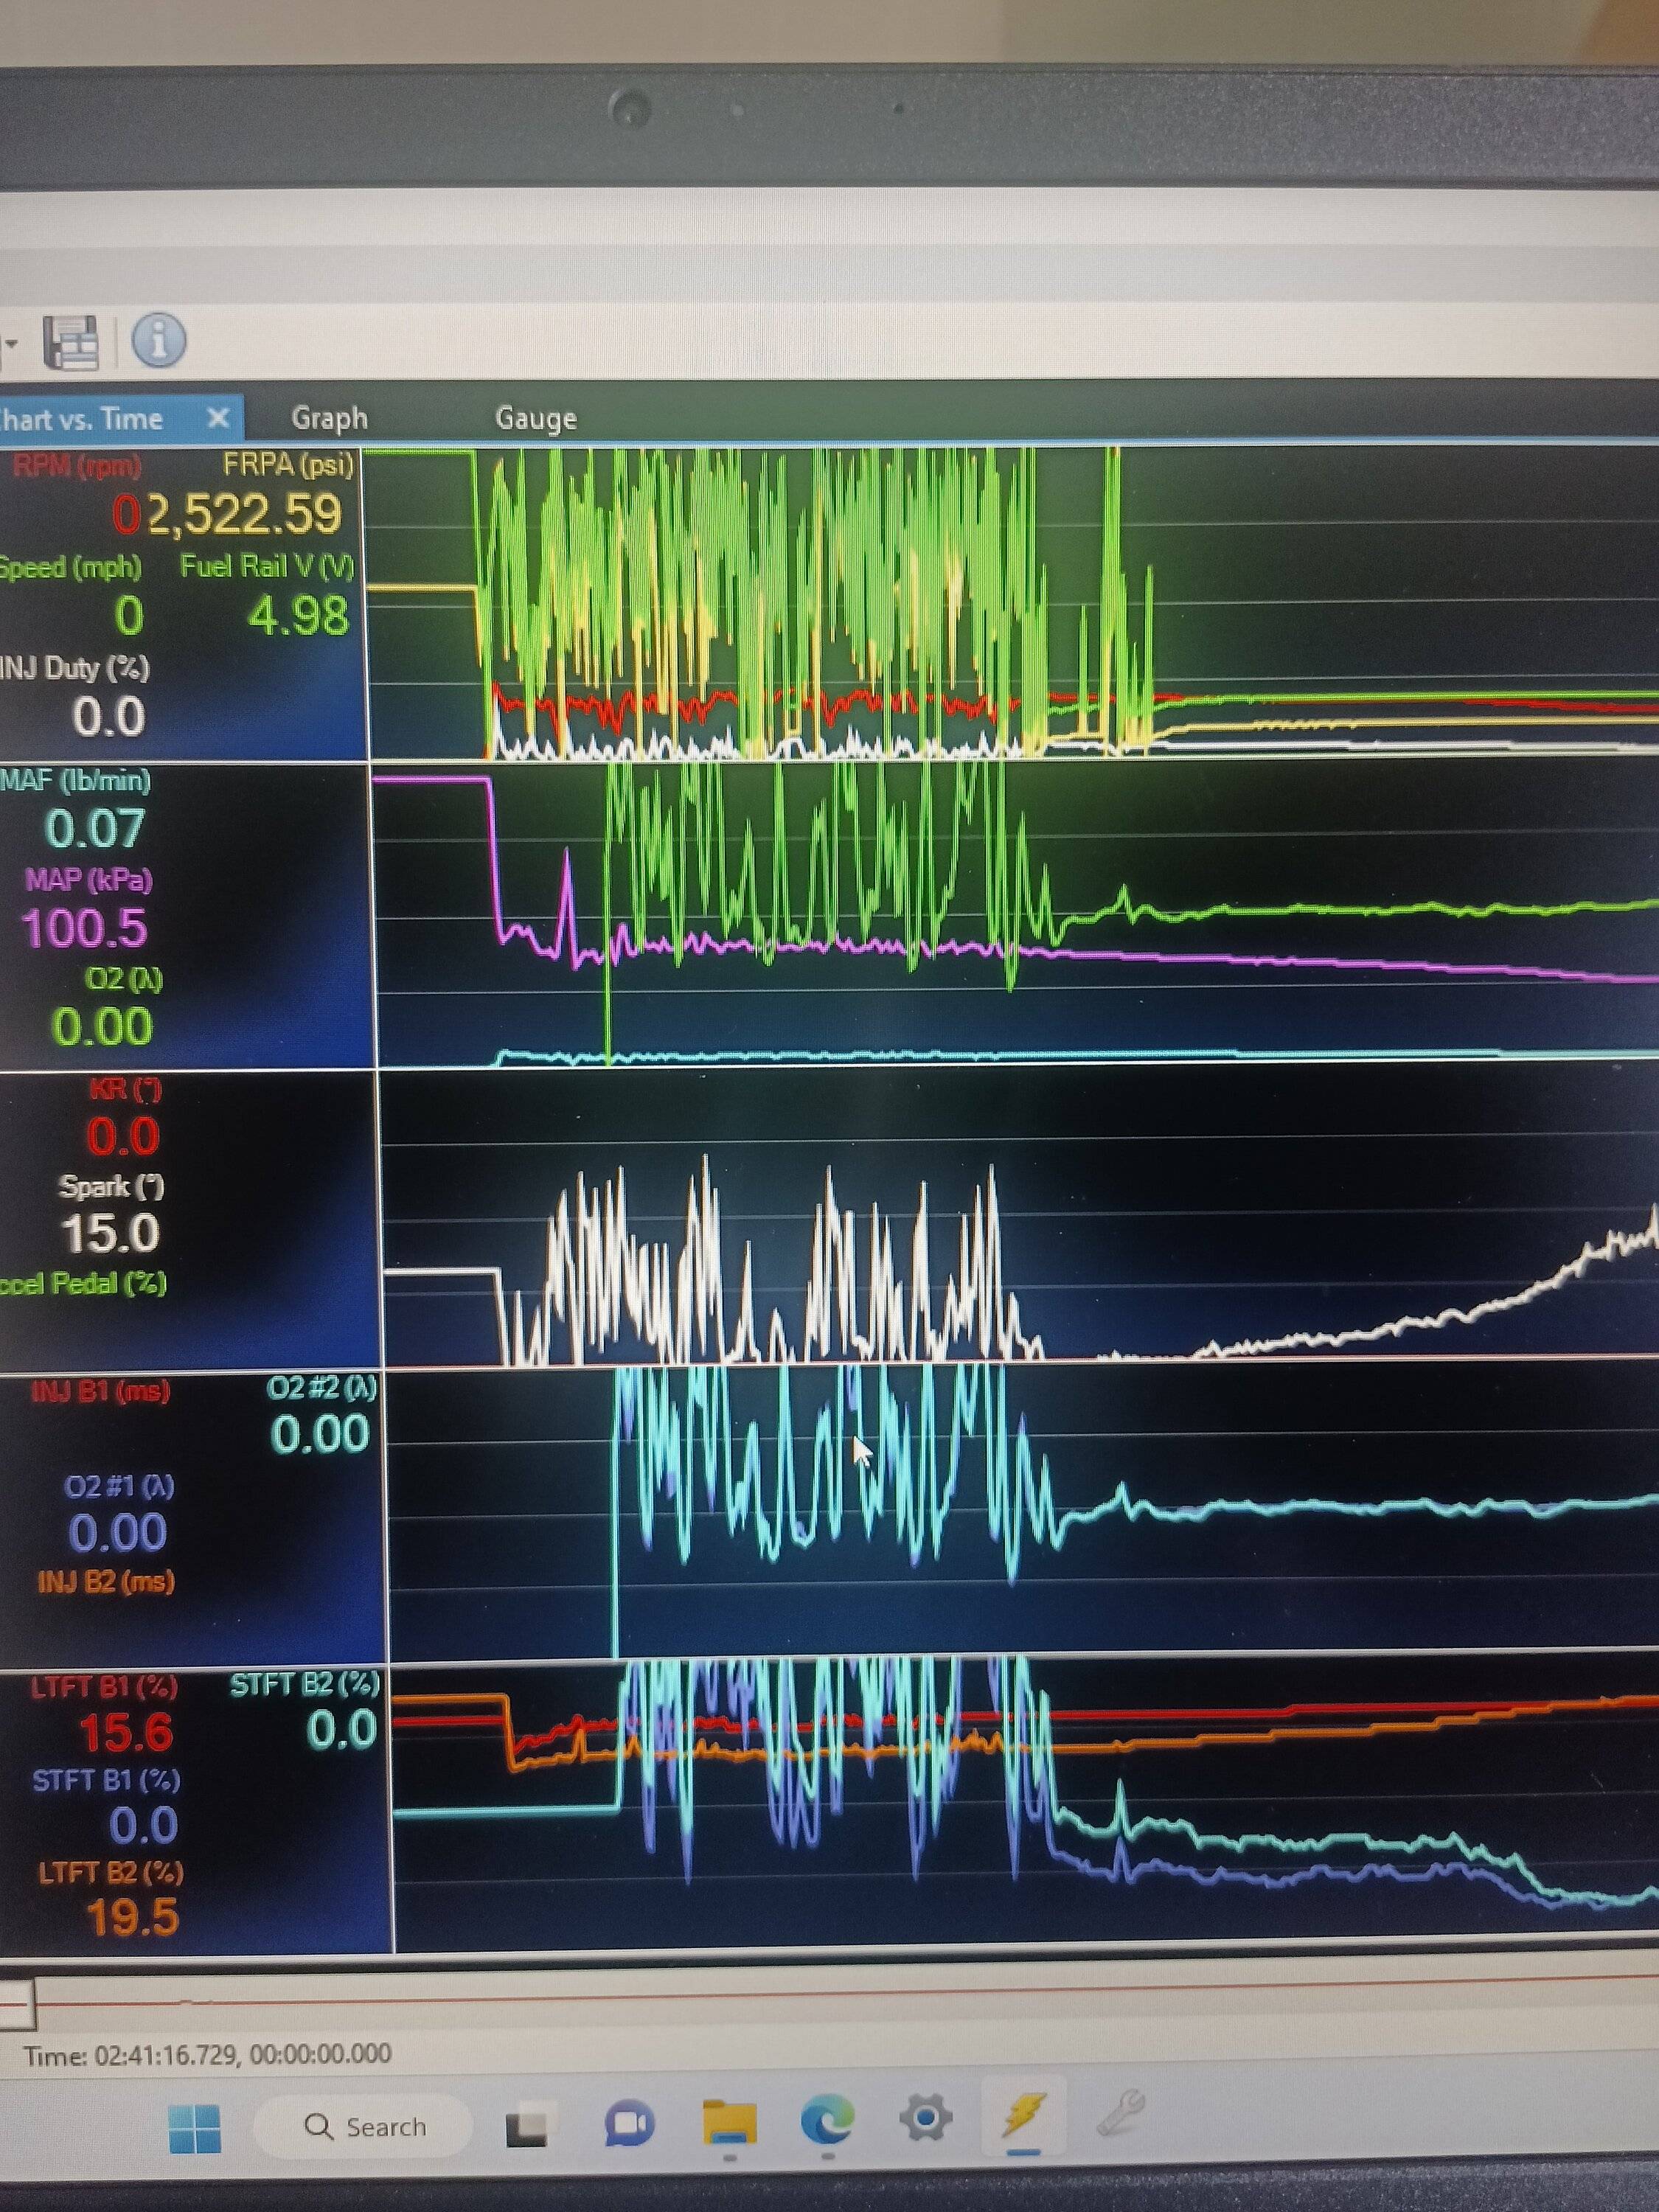Viewport: 1659px width, 2212px height.
Task: Select the LTFT B2 (%) label
Action: pos(110,1873)
